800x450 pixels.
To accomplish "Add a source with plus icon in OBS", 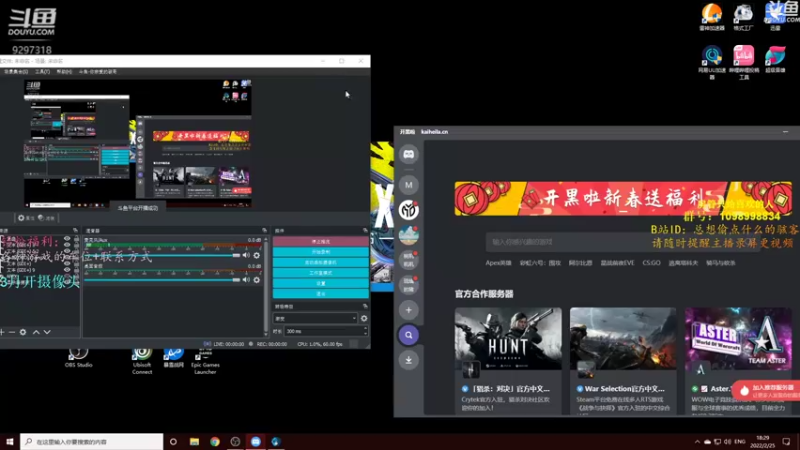I will point(3,332).
